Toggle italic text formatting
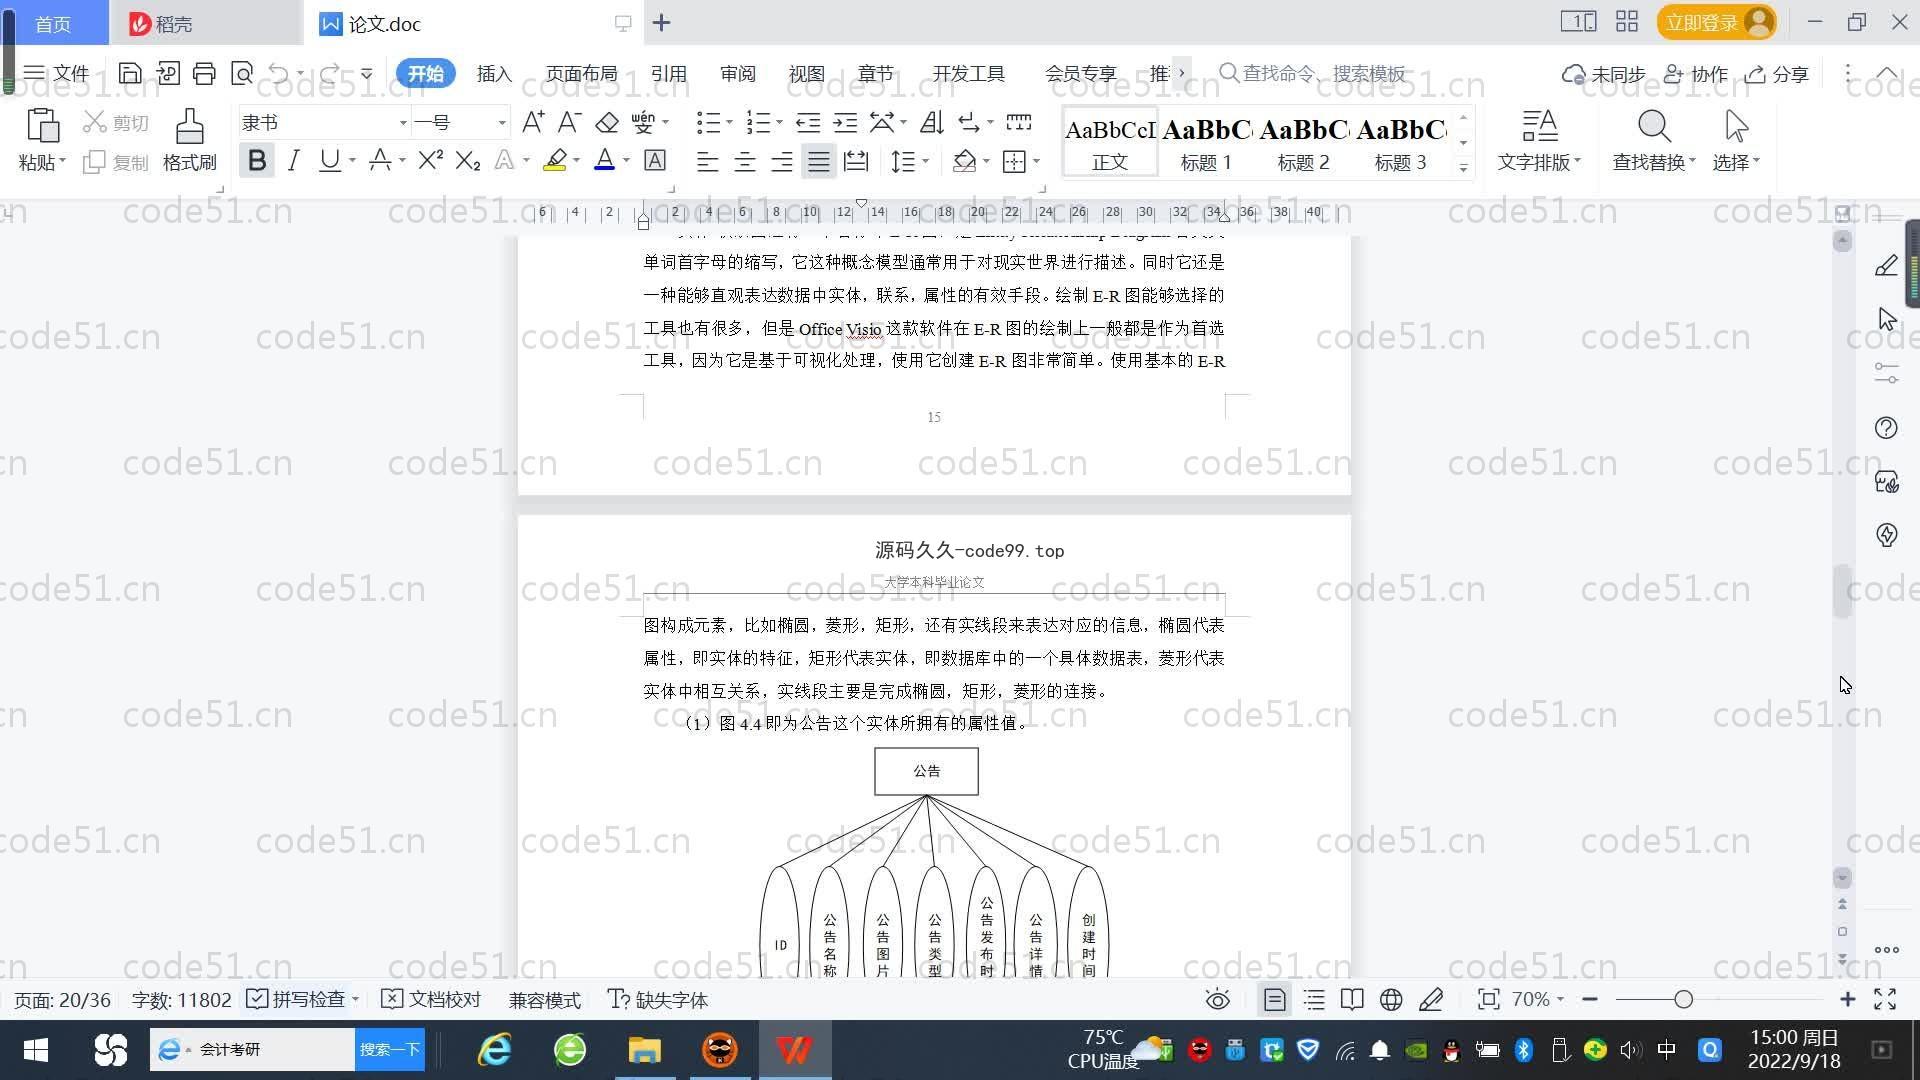This screenshot has height=1080, width=1920. click(293, 161)
